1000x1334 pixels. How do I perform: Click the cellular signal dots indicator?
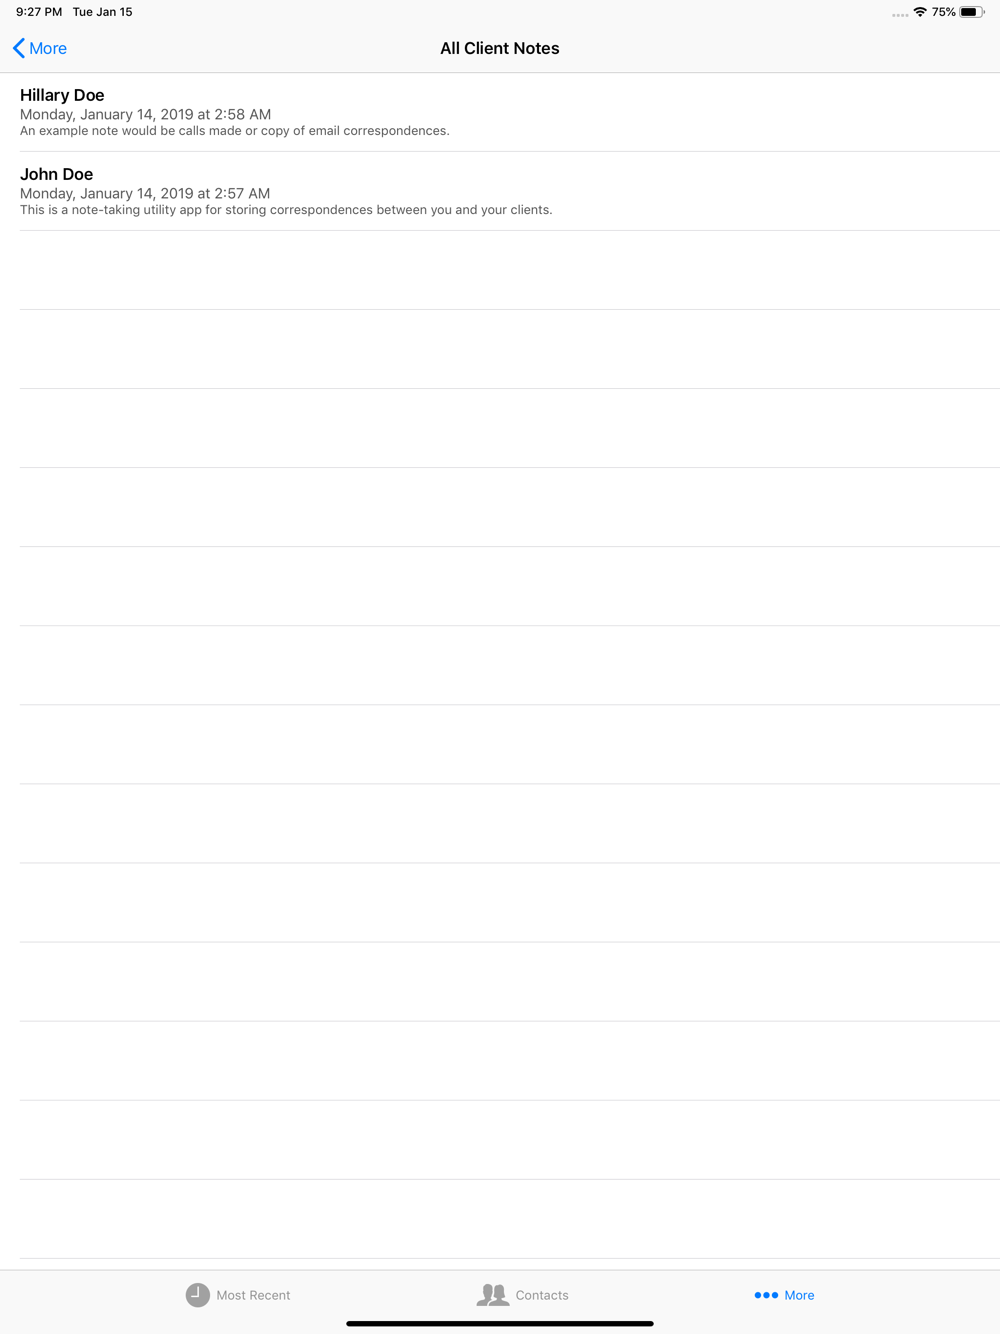[900, 15]
